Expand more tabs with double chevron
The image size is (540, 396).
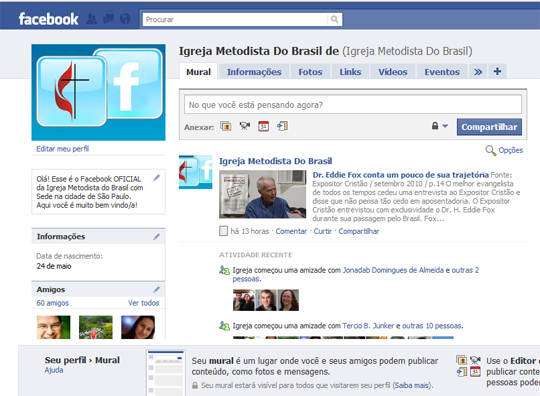click(478, 72)
